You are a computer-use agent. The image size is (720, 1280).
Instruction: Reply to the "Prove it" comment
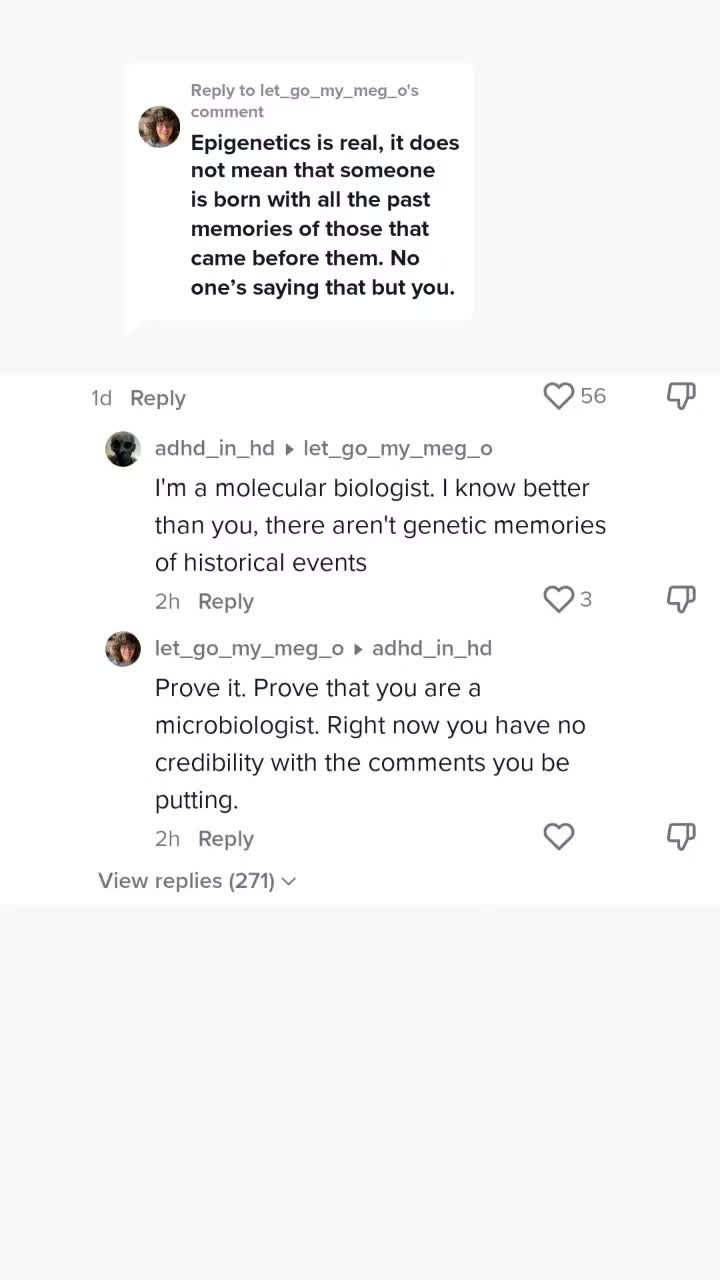pyautogui.click(x=226, y=839)
